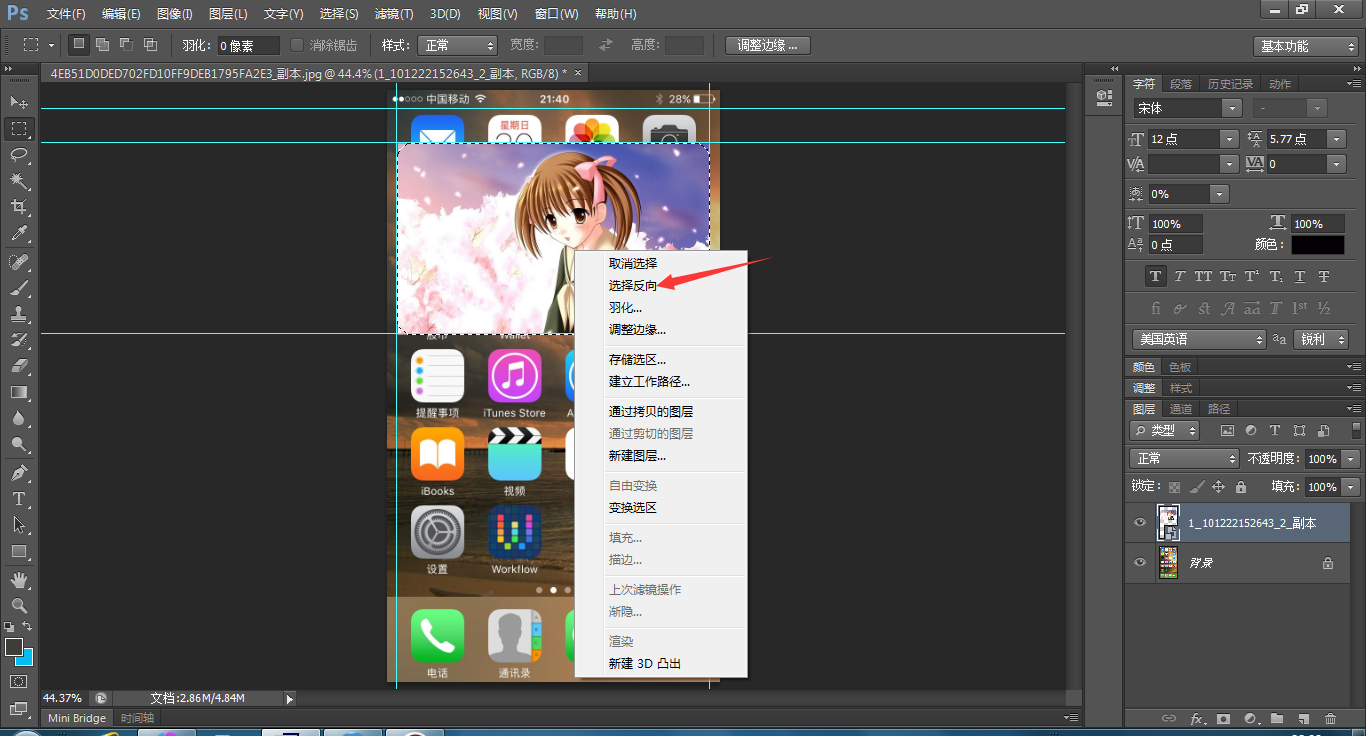Open the 类型 layer filter dropdown

click(1165, 430)
